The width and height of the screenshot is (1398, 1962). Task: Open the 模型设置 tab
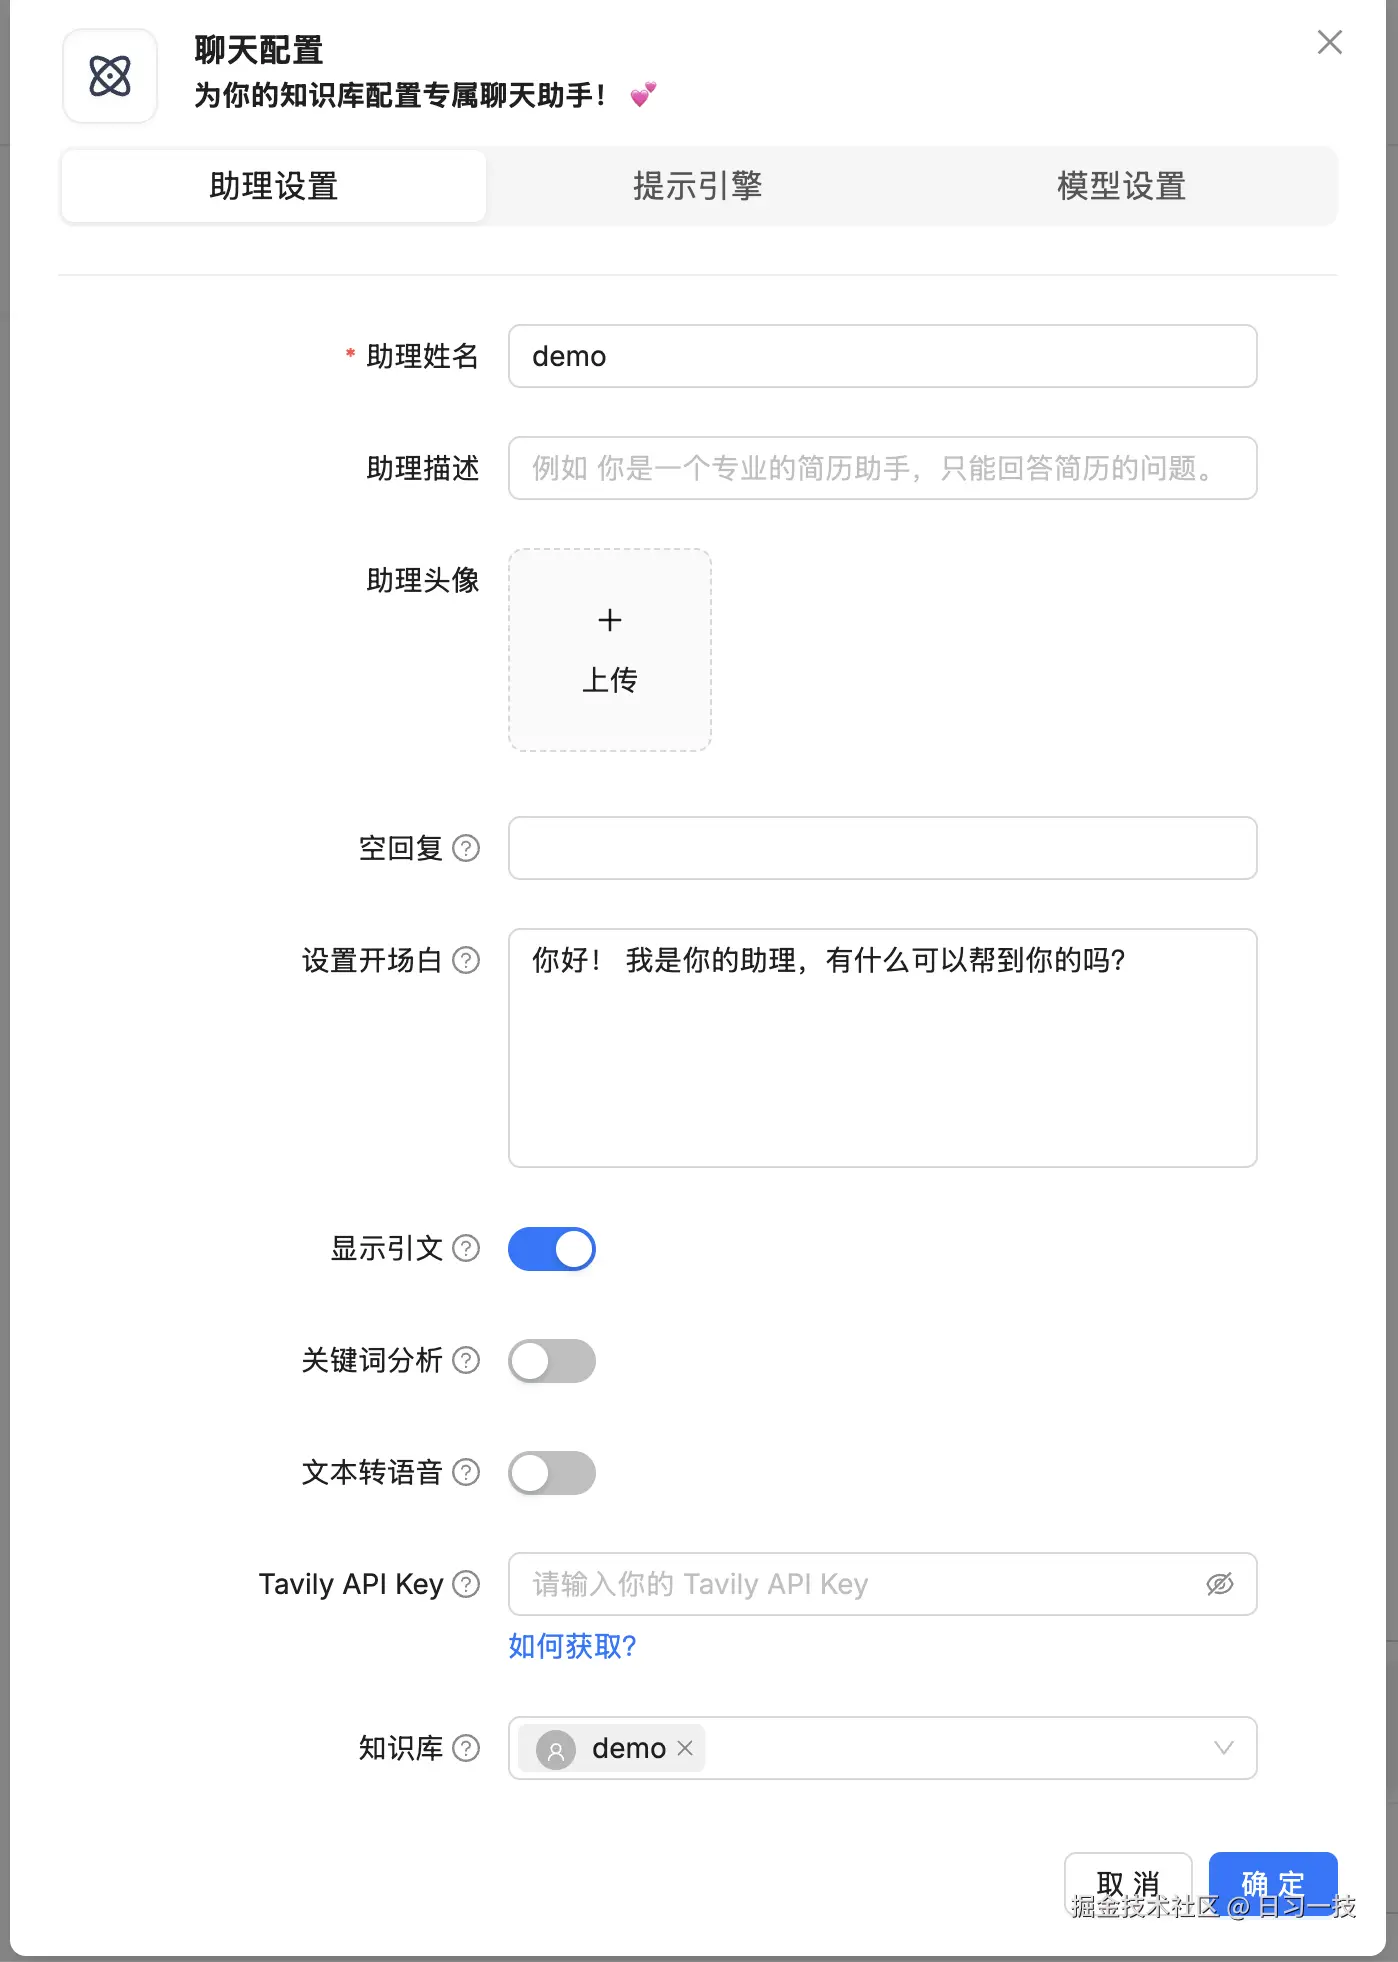(1121, 186)
